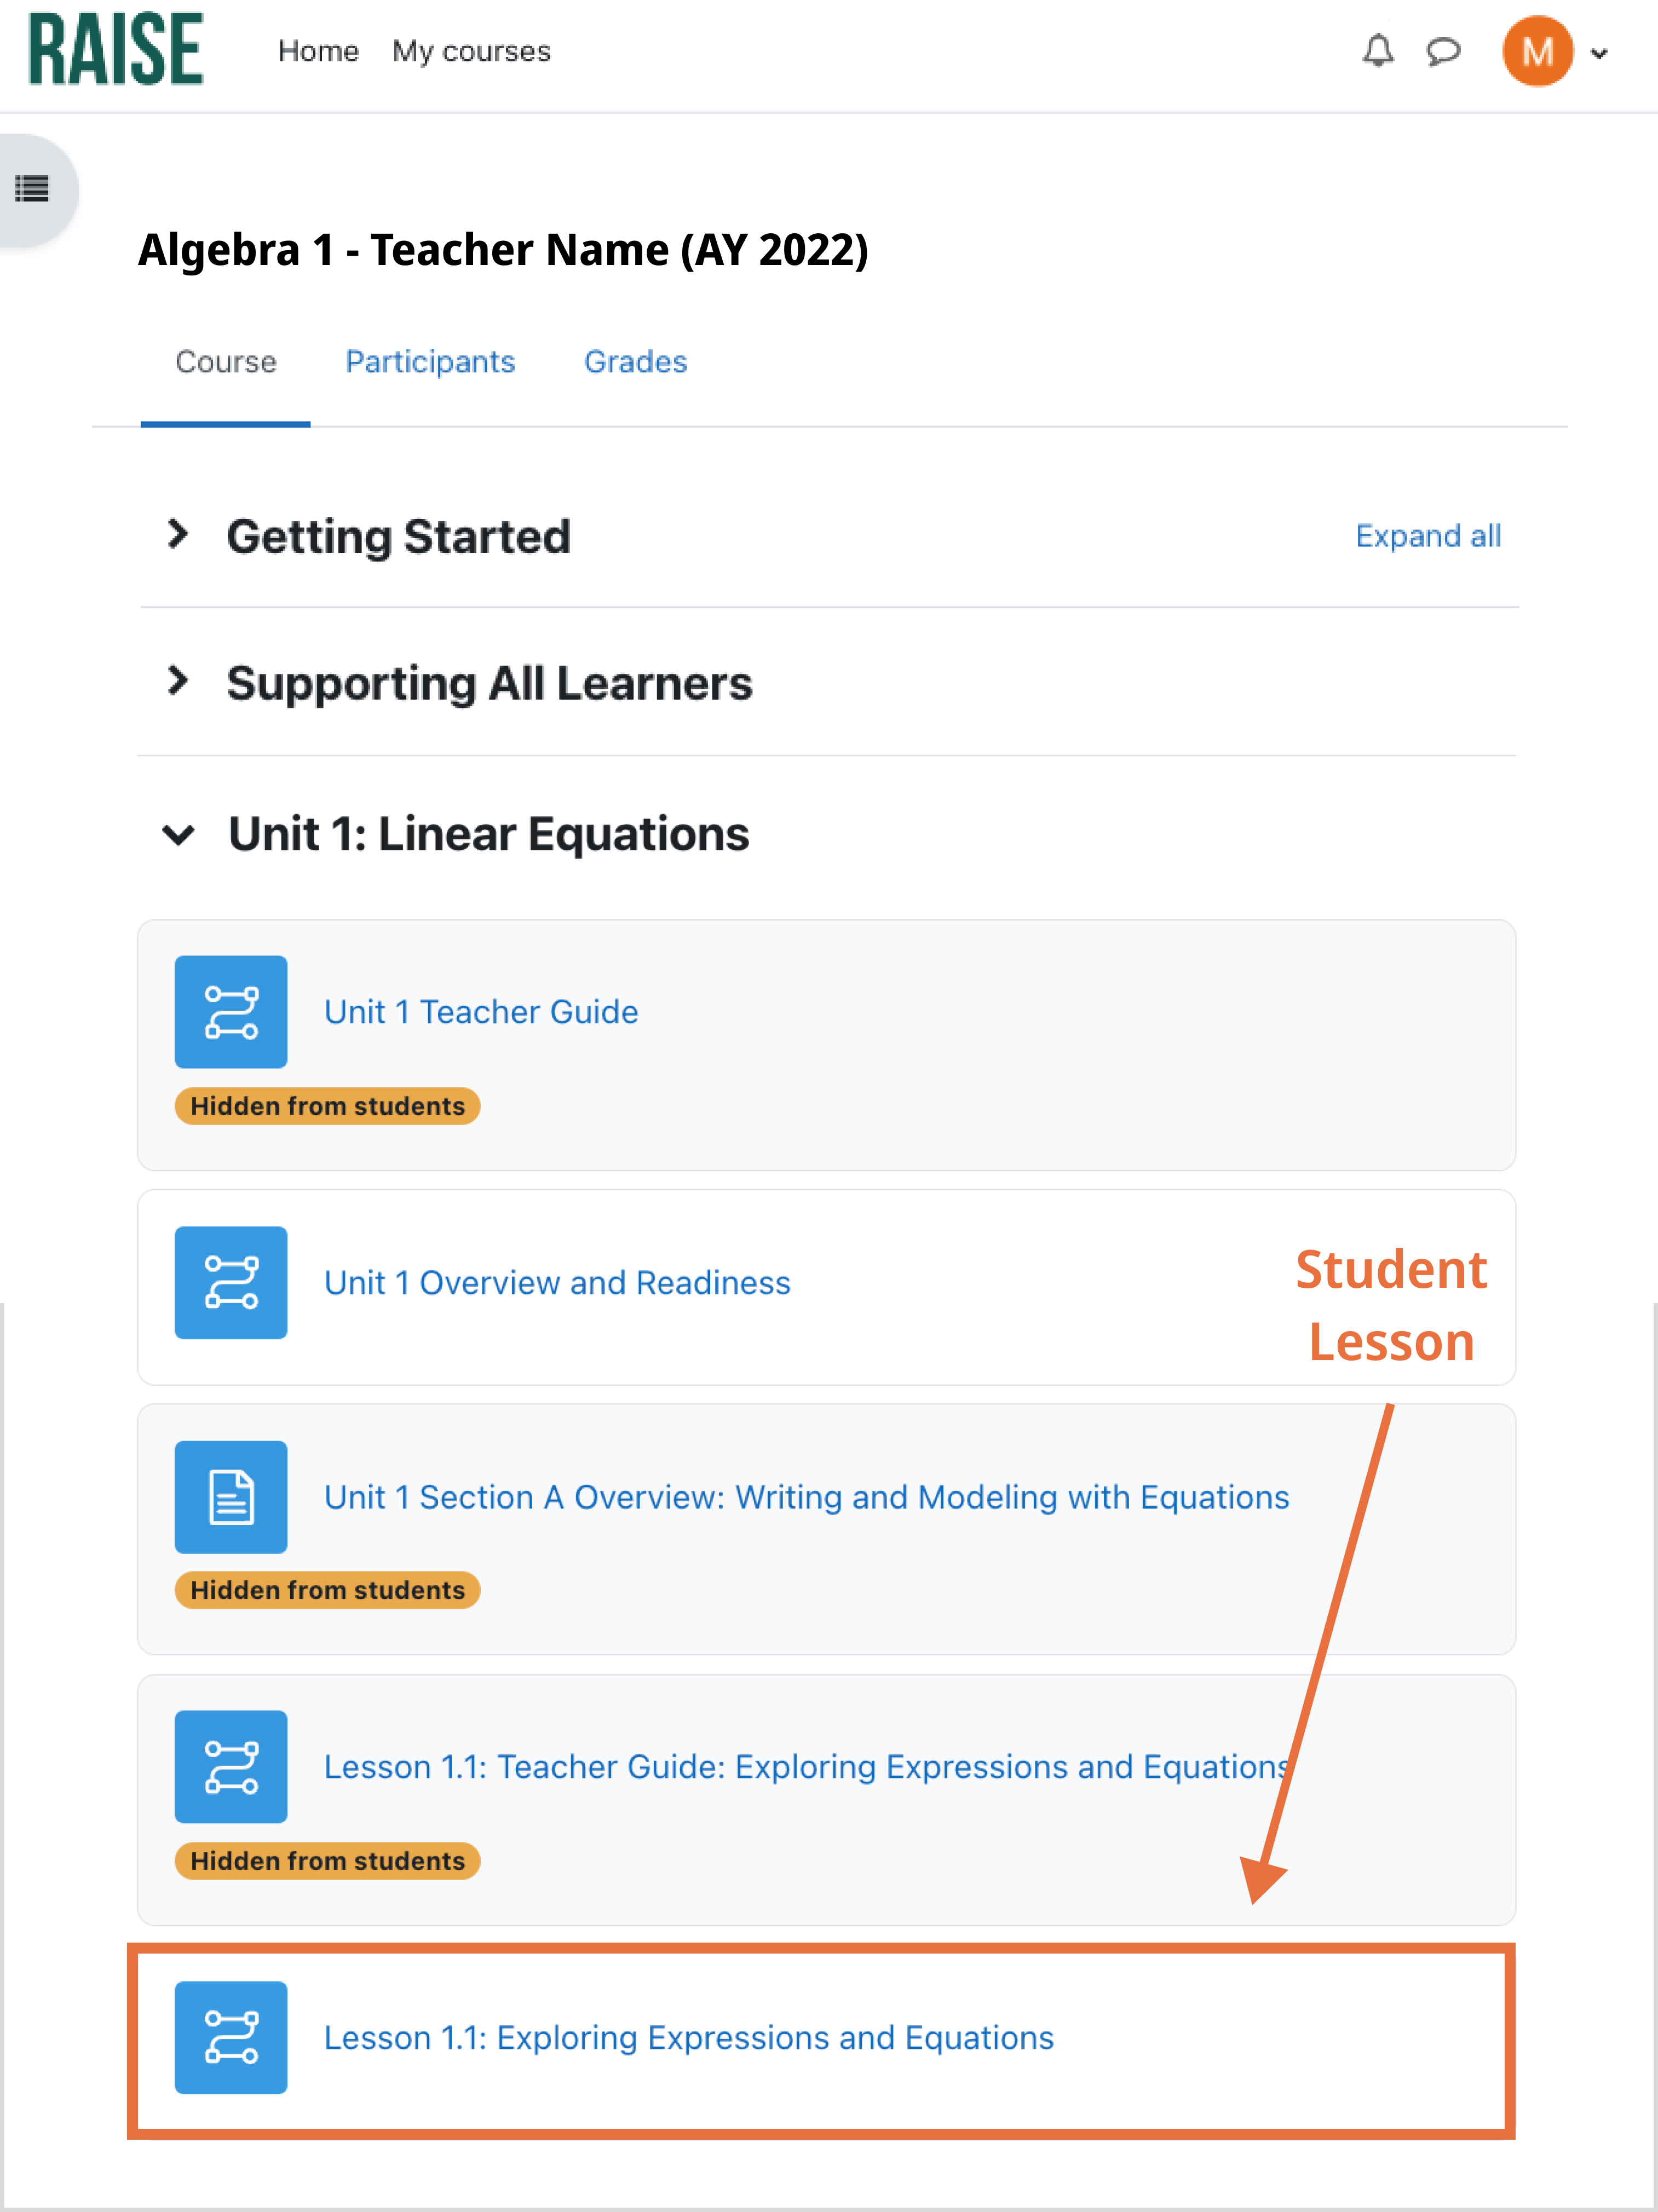The width and height of the screenshot is (1658, 2212).
Task: Select the Course tab
Action: tap(226, 362)
